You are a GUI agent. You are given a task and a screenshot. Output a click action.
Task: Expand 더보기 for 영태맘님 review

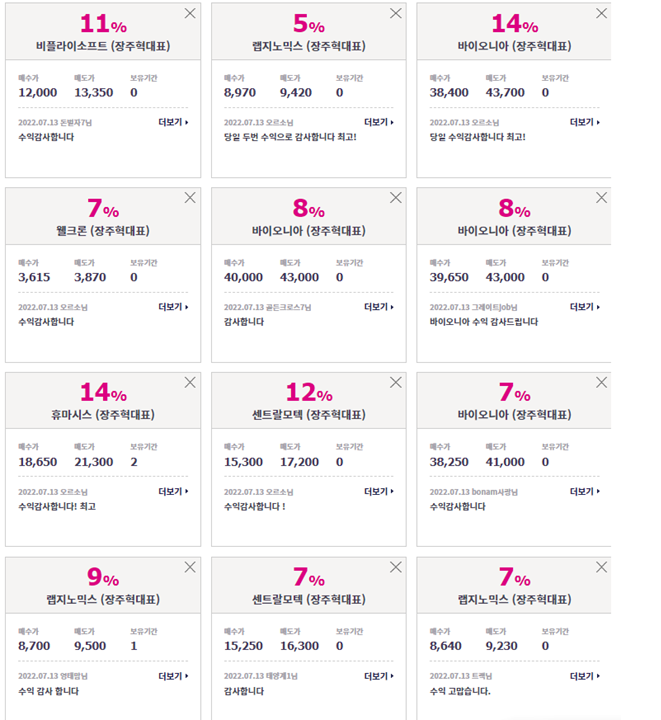[174, 676]
